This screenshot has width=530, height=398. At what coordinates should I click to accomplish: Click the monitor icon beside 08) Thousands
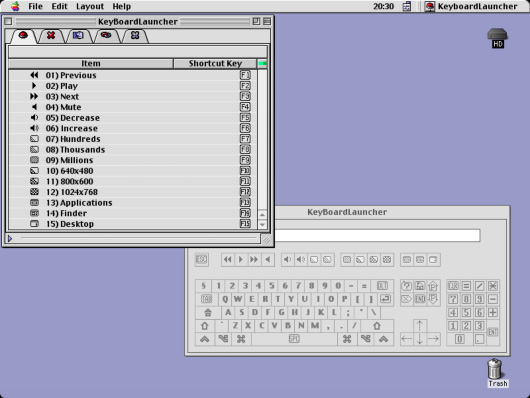(34, 149)
